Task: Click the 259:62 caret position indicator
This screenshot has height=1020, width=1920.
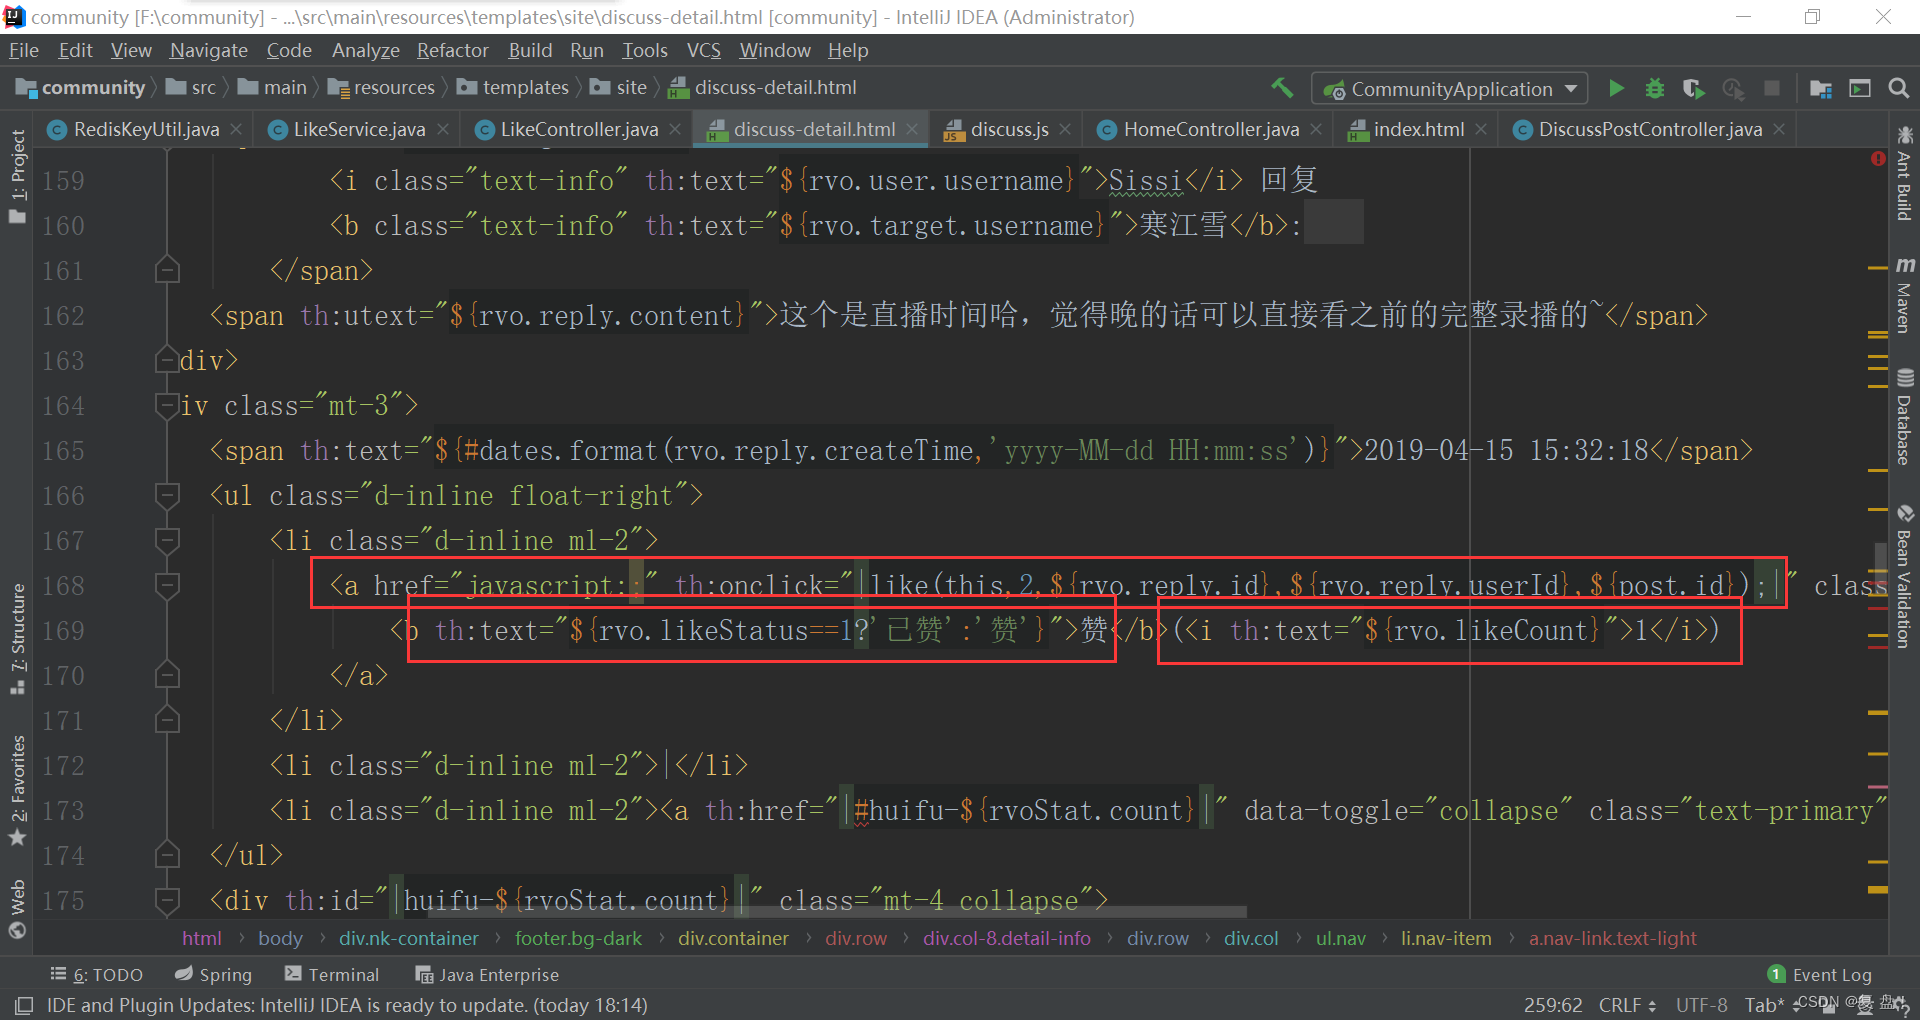Action: click(1553, 1005)
